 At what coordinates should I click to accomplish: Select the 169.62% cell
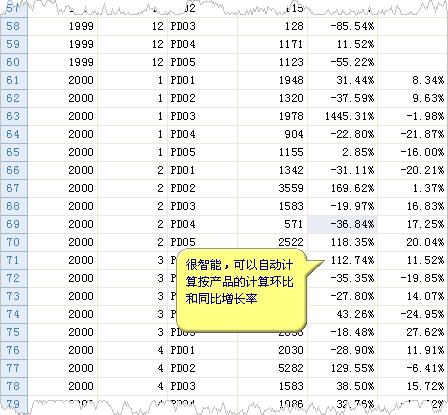(x=342, y=188)
